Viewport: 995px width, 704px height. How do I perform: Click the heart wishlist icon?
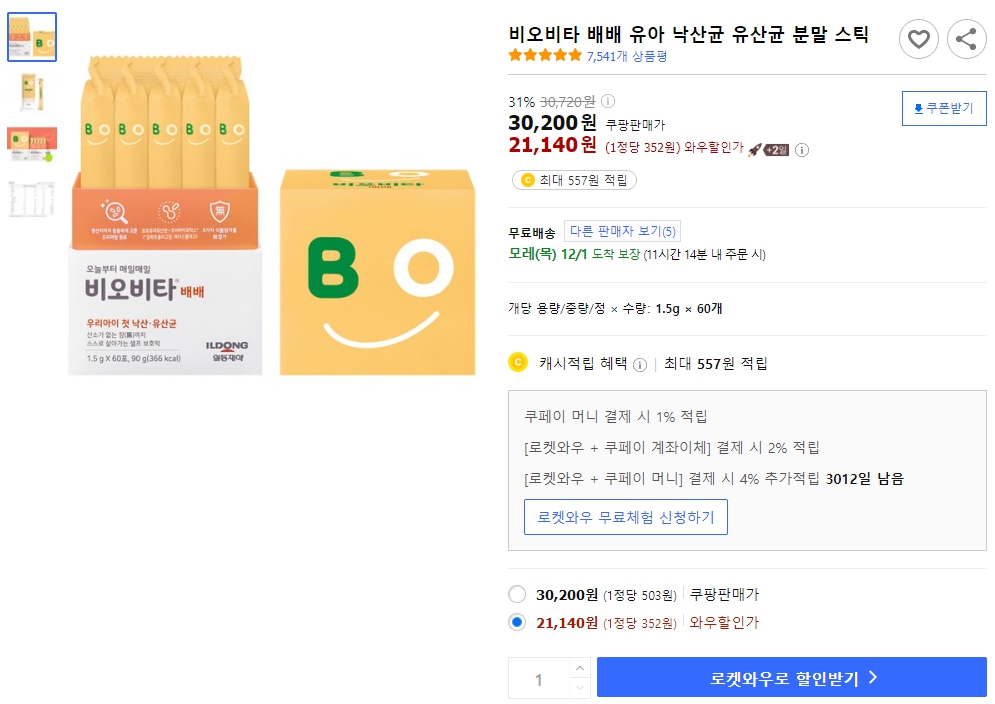click(919, 40)
